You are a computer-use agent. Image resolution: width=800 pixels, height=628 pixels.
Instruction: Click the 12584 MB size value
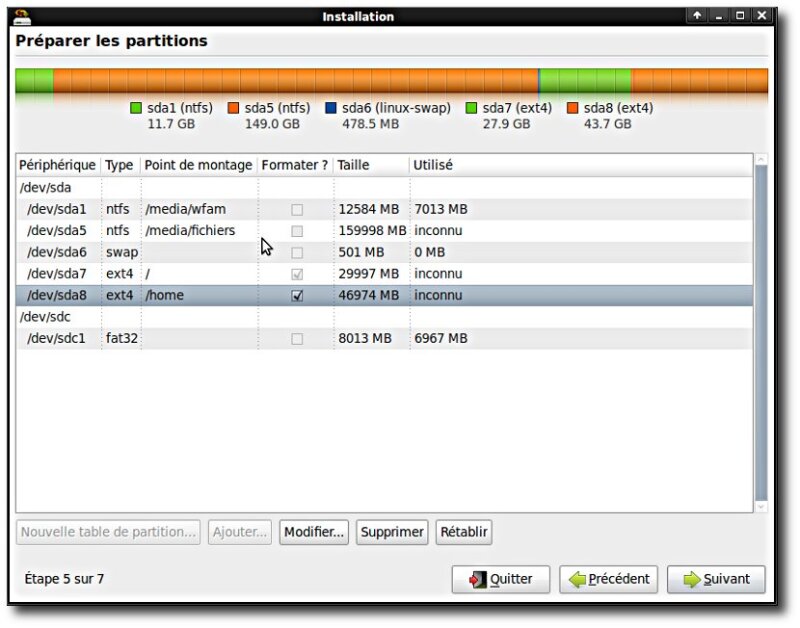[369, 209]
